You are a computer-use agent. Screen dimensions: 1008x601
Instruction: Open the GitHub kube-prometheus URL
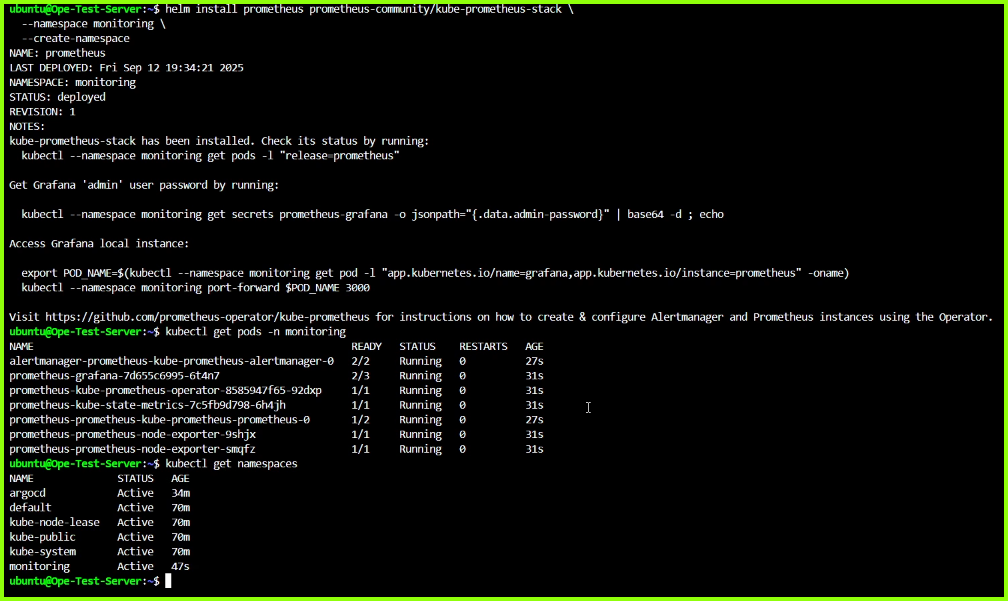[x=201, y=317]
